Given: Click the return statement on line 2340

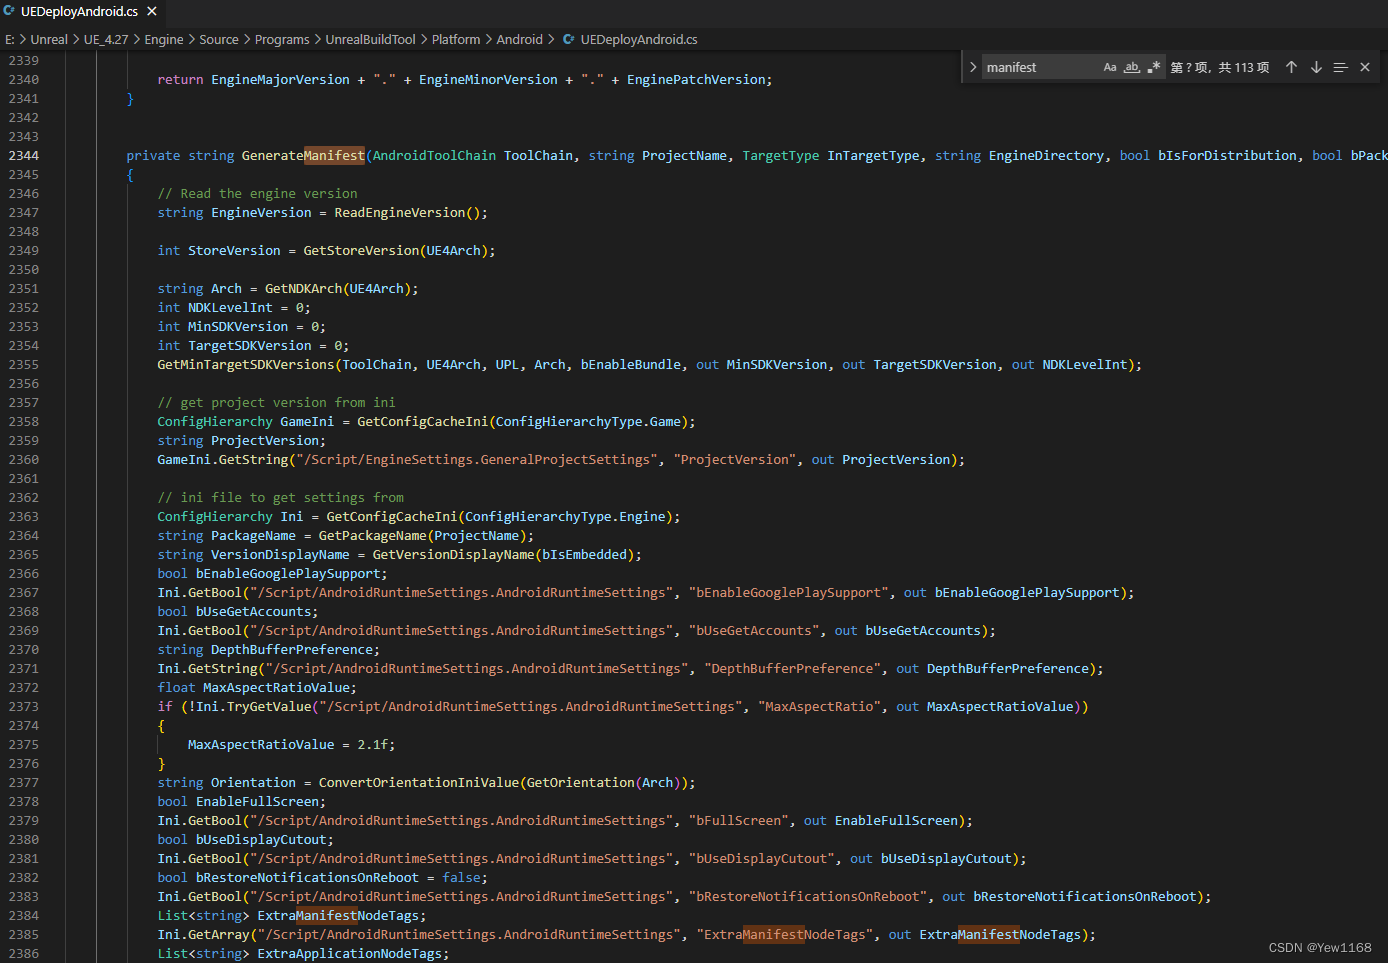Looking at the screenshot, I should (465, 79).
